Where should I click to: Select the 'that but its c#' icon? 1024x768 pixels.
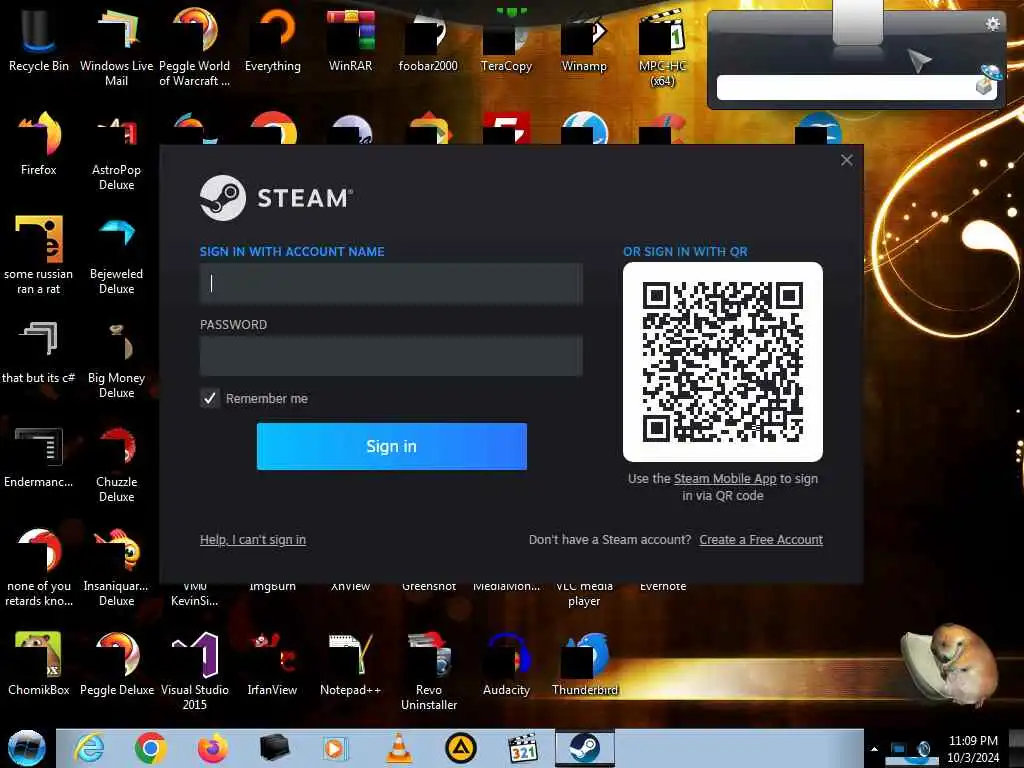(39, 353)
